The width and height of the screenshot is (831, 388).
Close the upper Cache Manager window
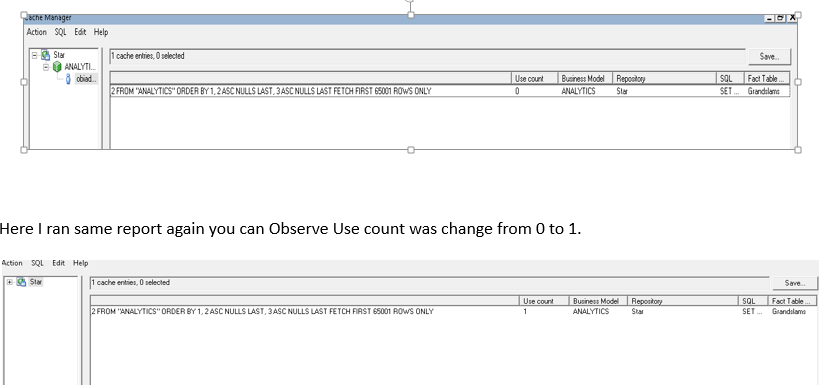(792, 18)
